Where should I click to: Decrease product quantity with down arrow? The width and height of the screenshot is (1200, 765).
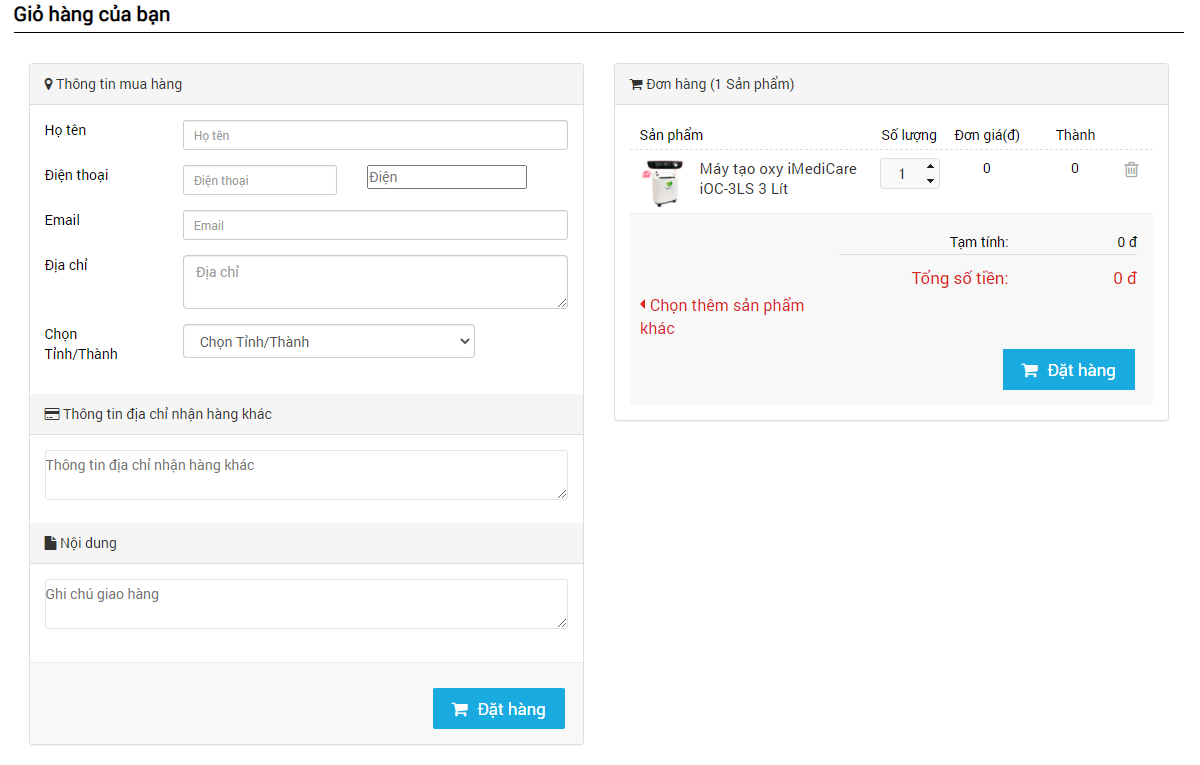point(930,181)
